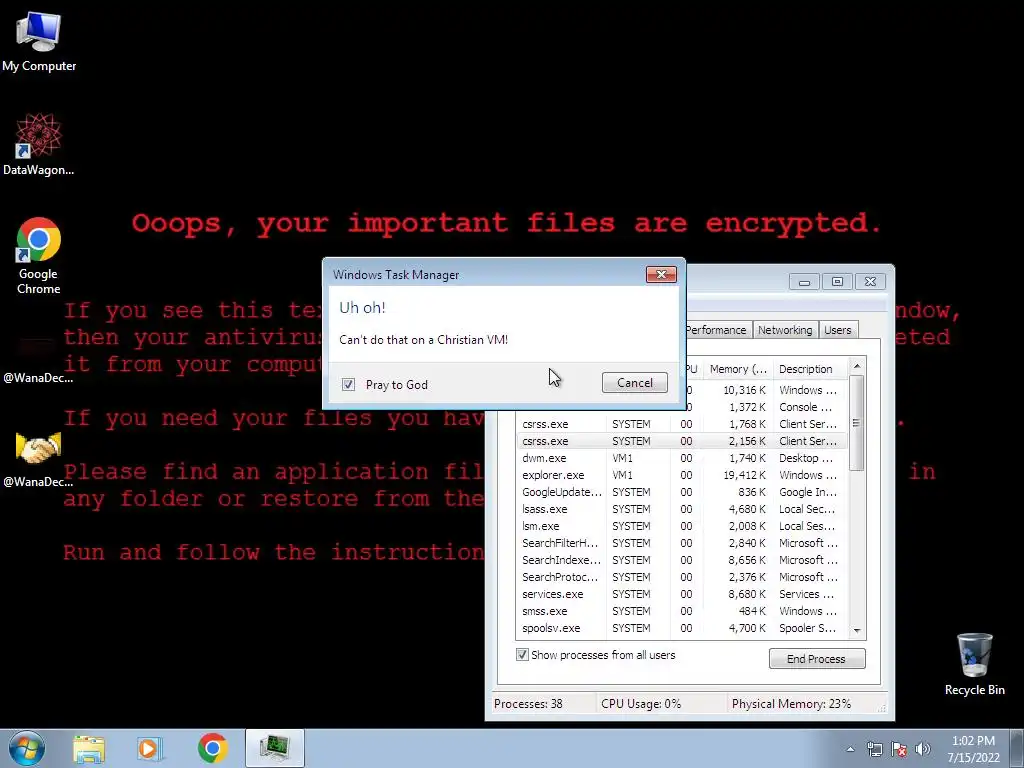Close the Task Manager window
Image resolution: width=1024 pixels, height=768 pixels.
871,281
